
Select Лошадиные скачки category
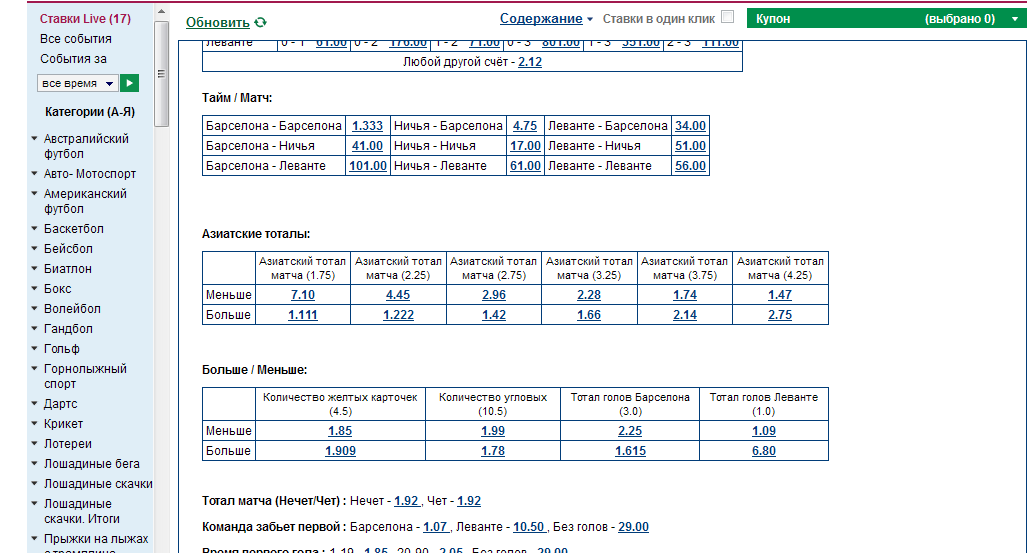[98, 484]
